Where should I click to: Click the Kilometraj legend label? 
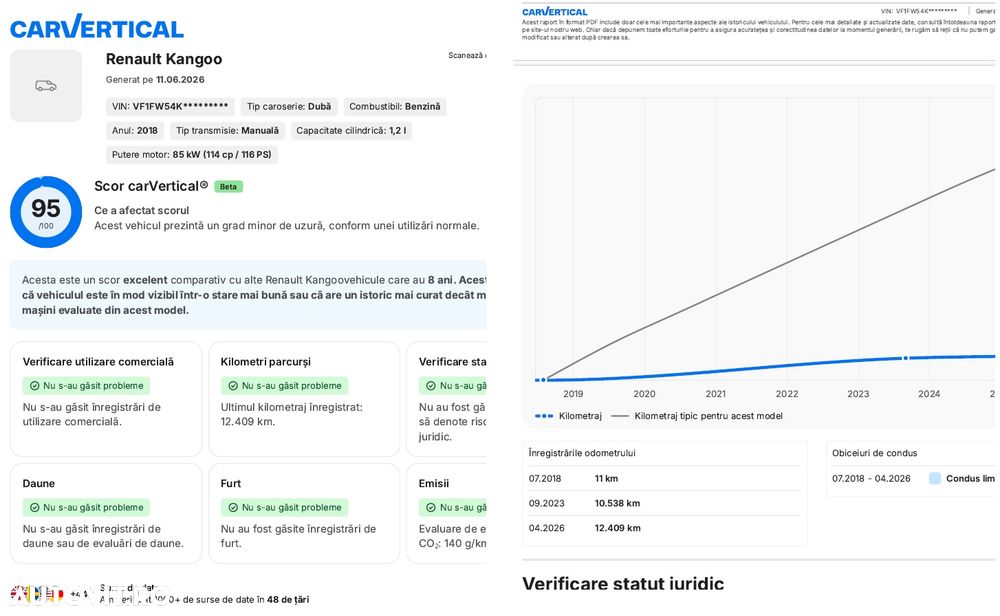(x=580, y=416)
